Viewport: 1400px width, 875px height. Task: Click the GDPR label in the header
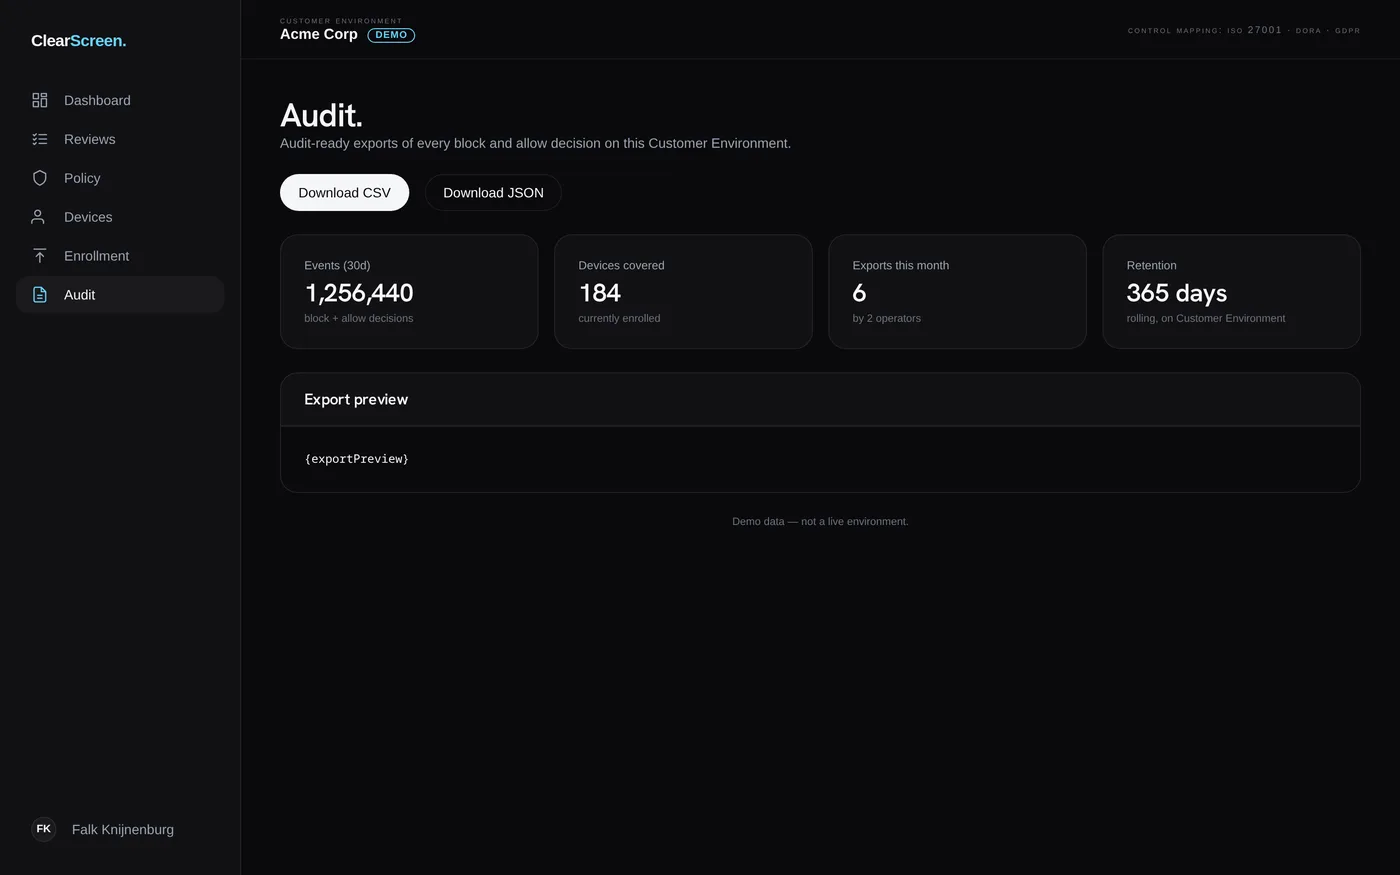1348,31
